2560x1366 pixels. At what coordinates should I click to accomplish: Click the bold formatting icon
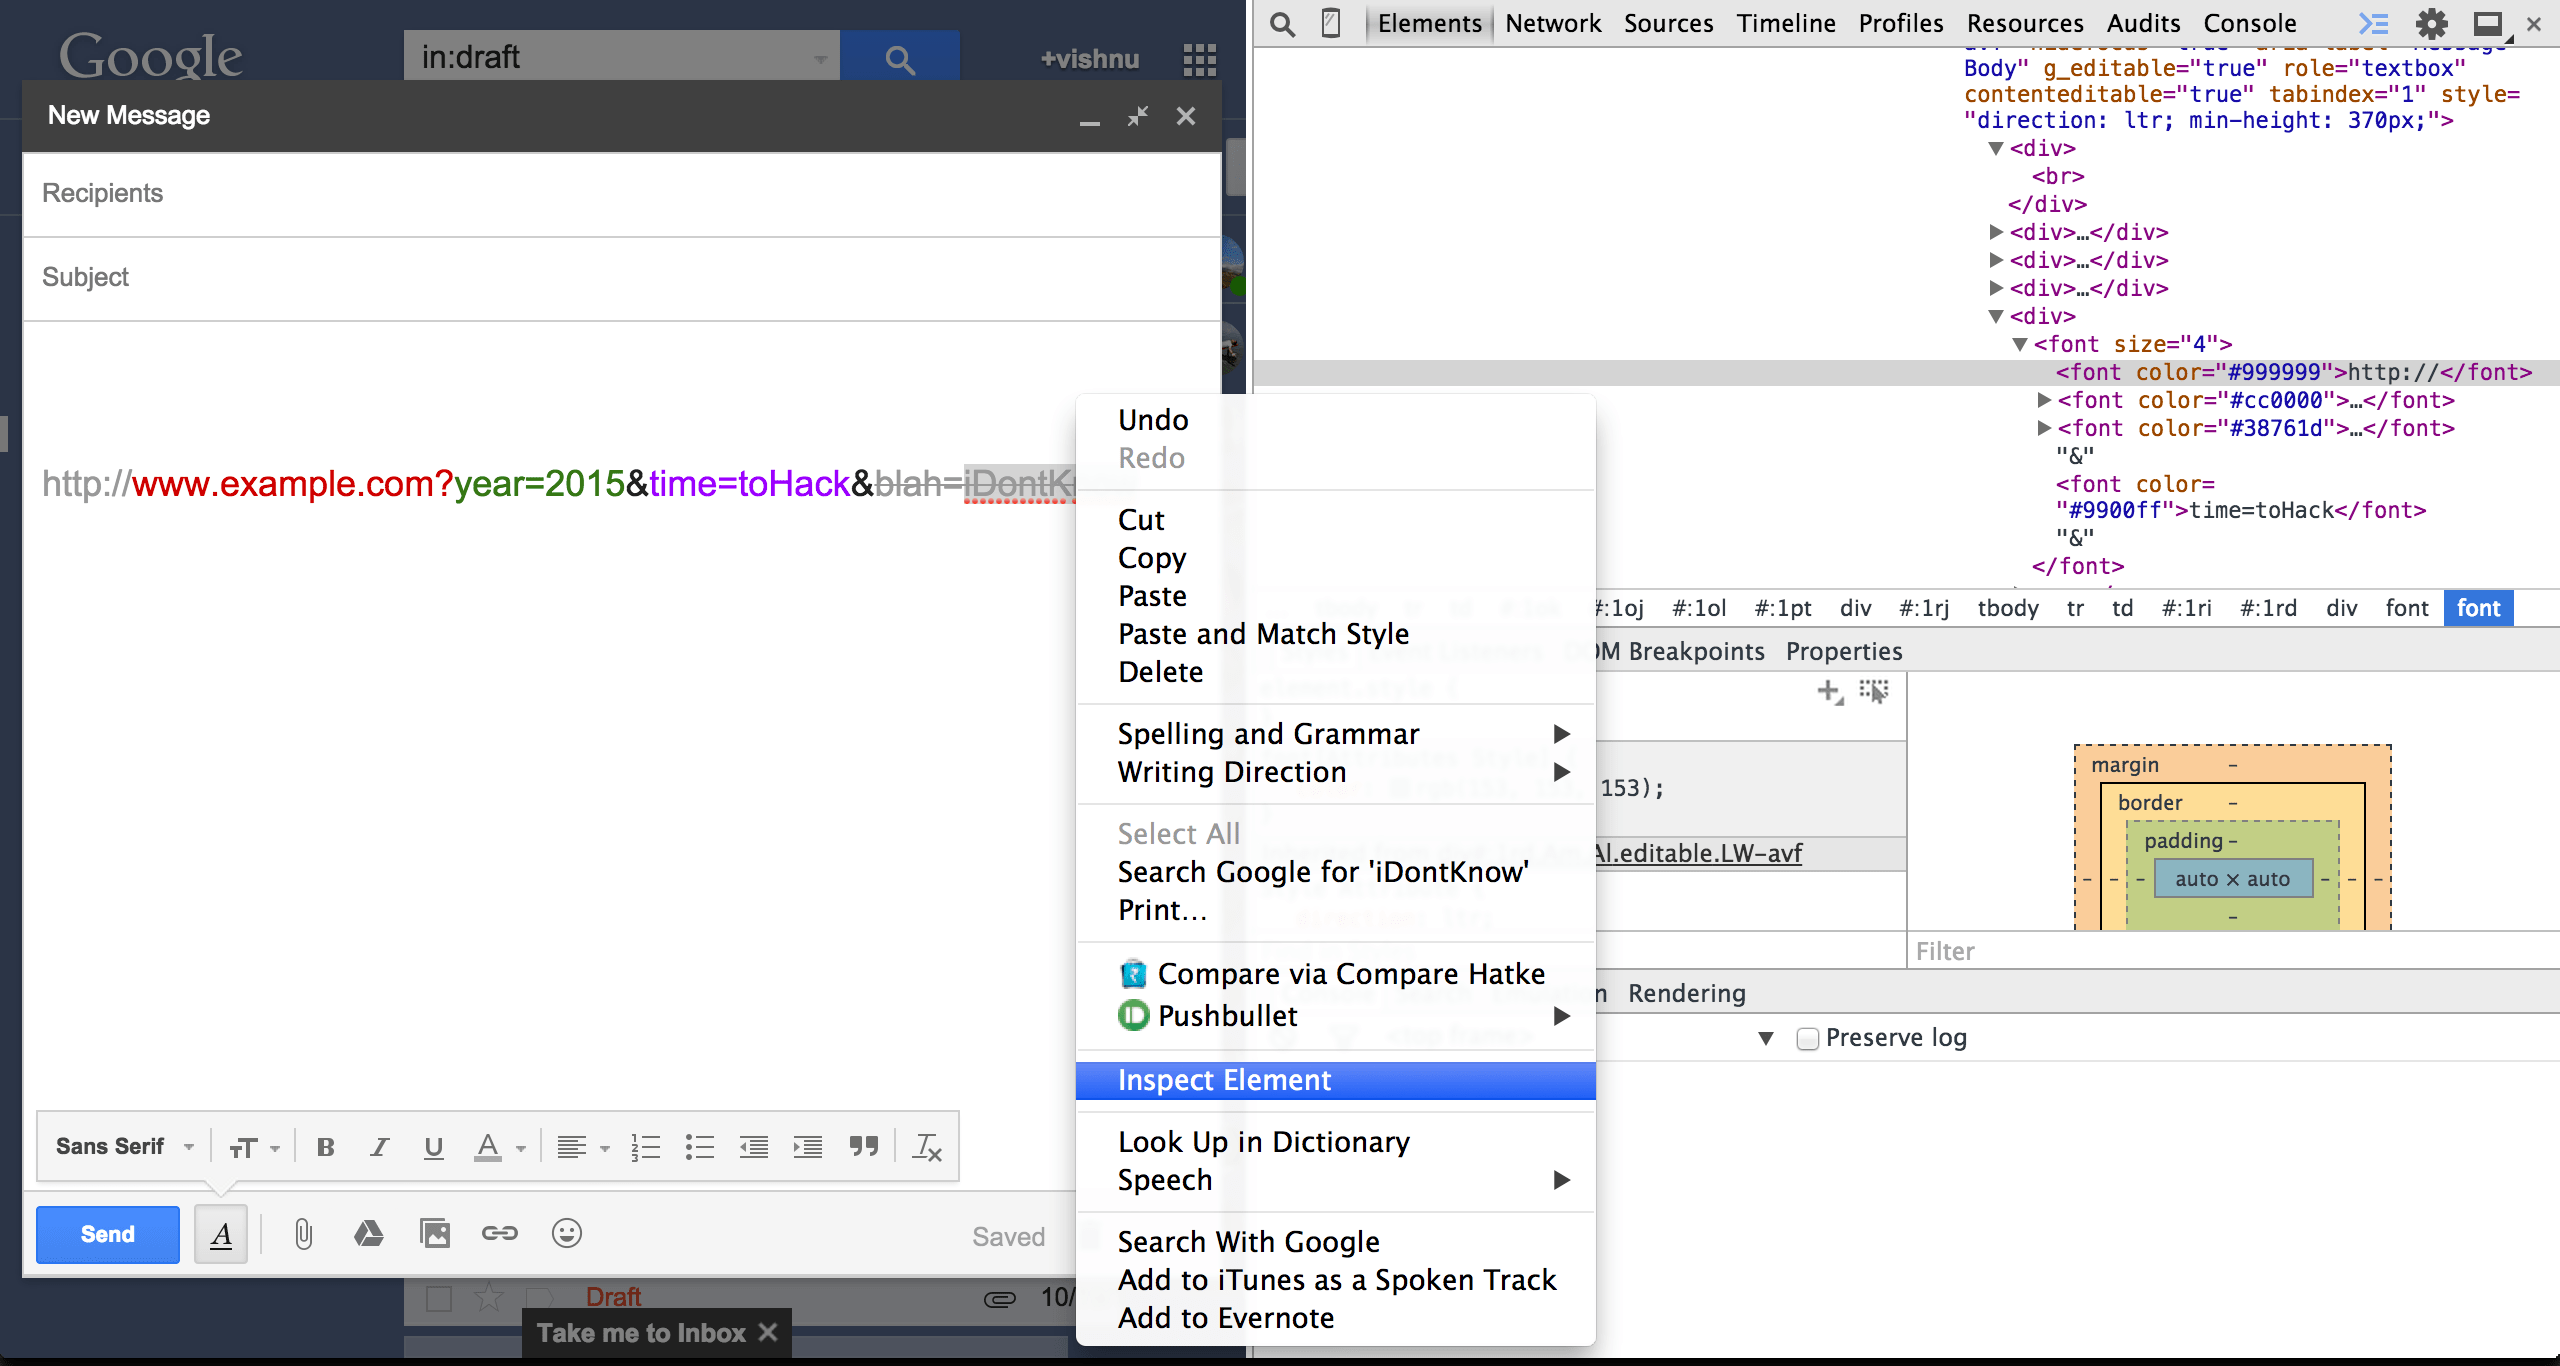tap(325, 1147)
